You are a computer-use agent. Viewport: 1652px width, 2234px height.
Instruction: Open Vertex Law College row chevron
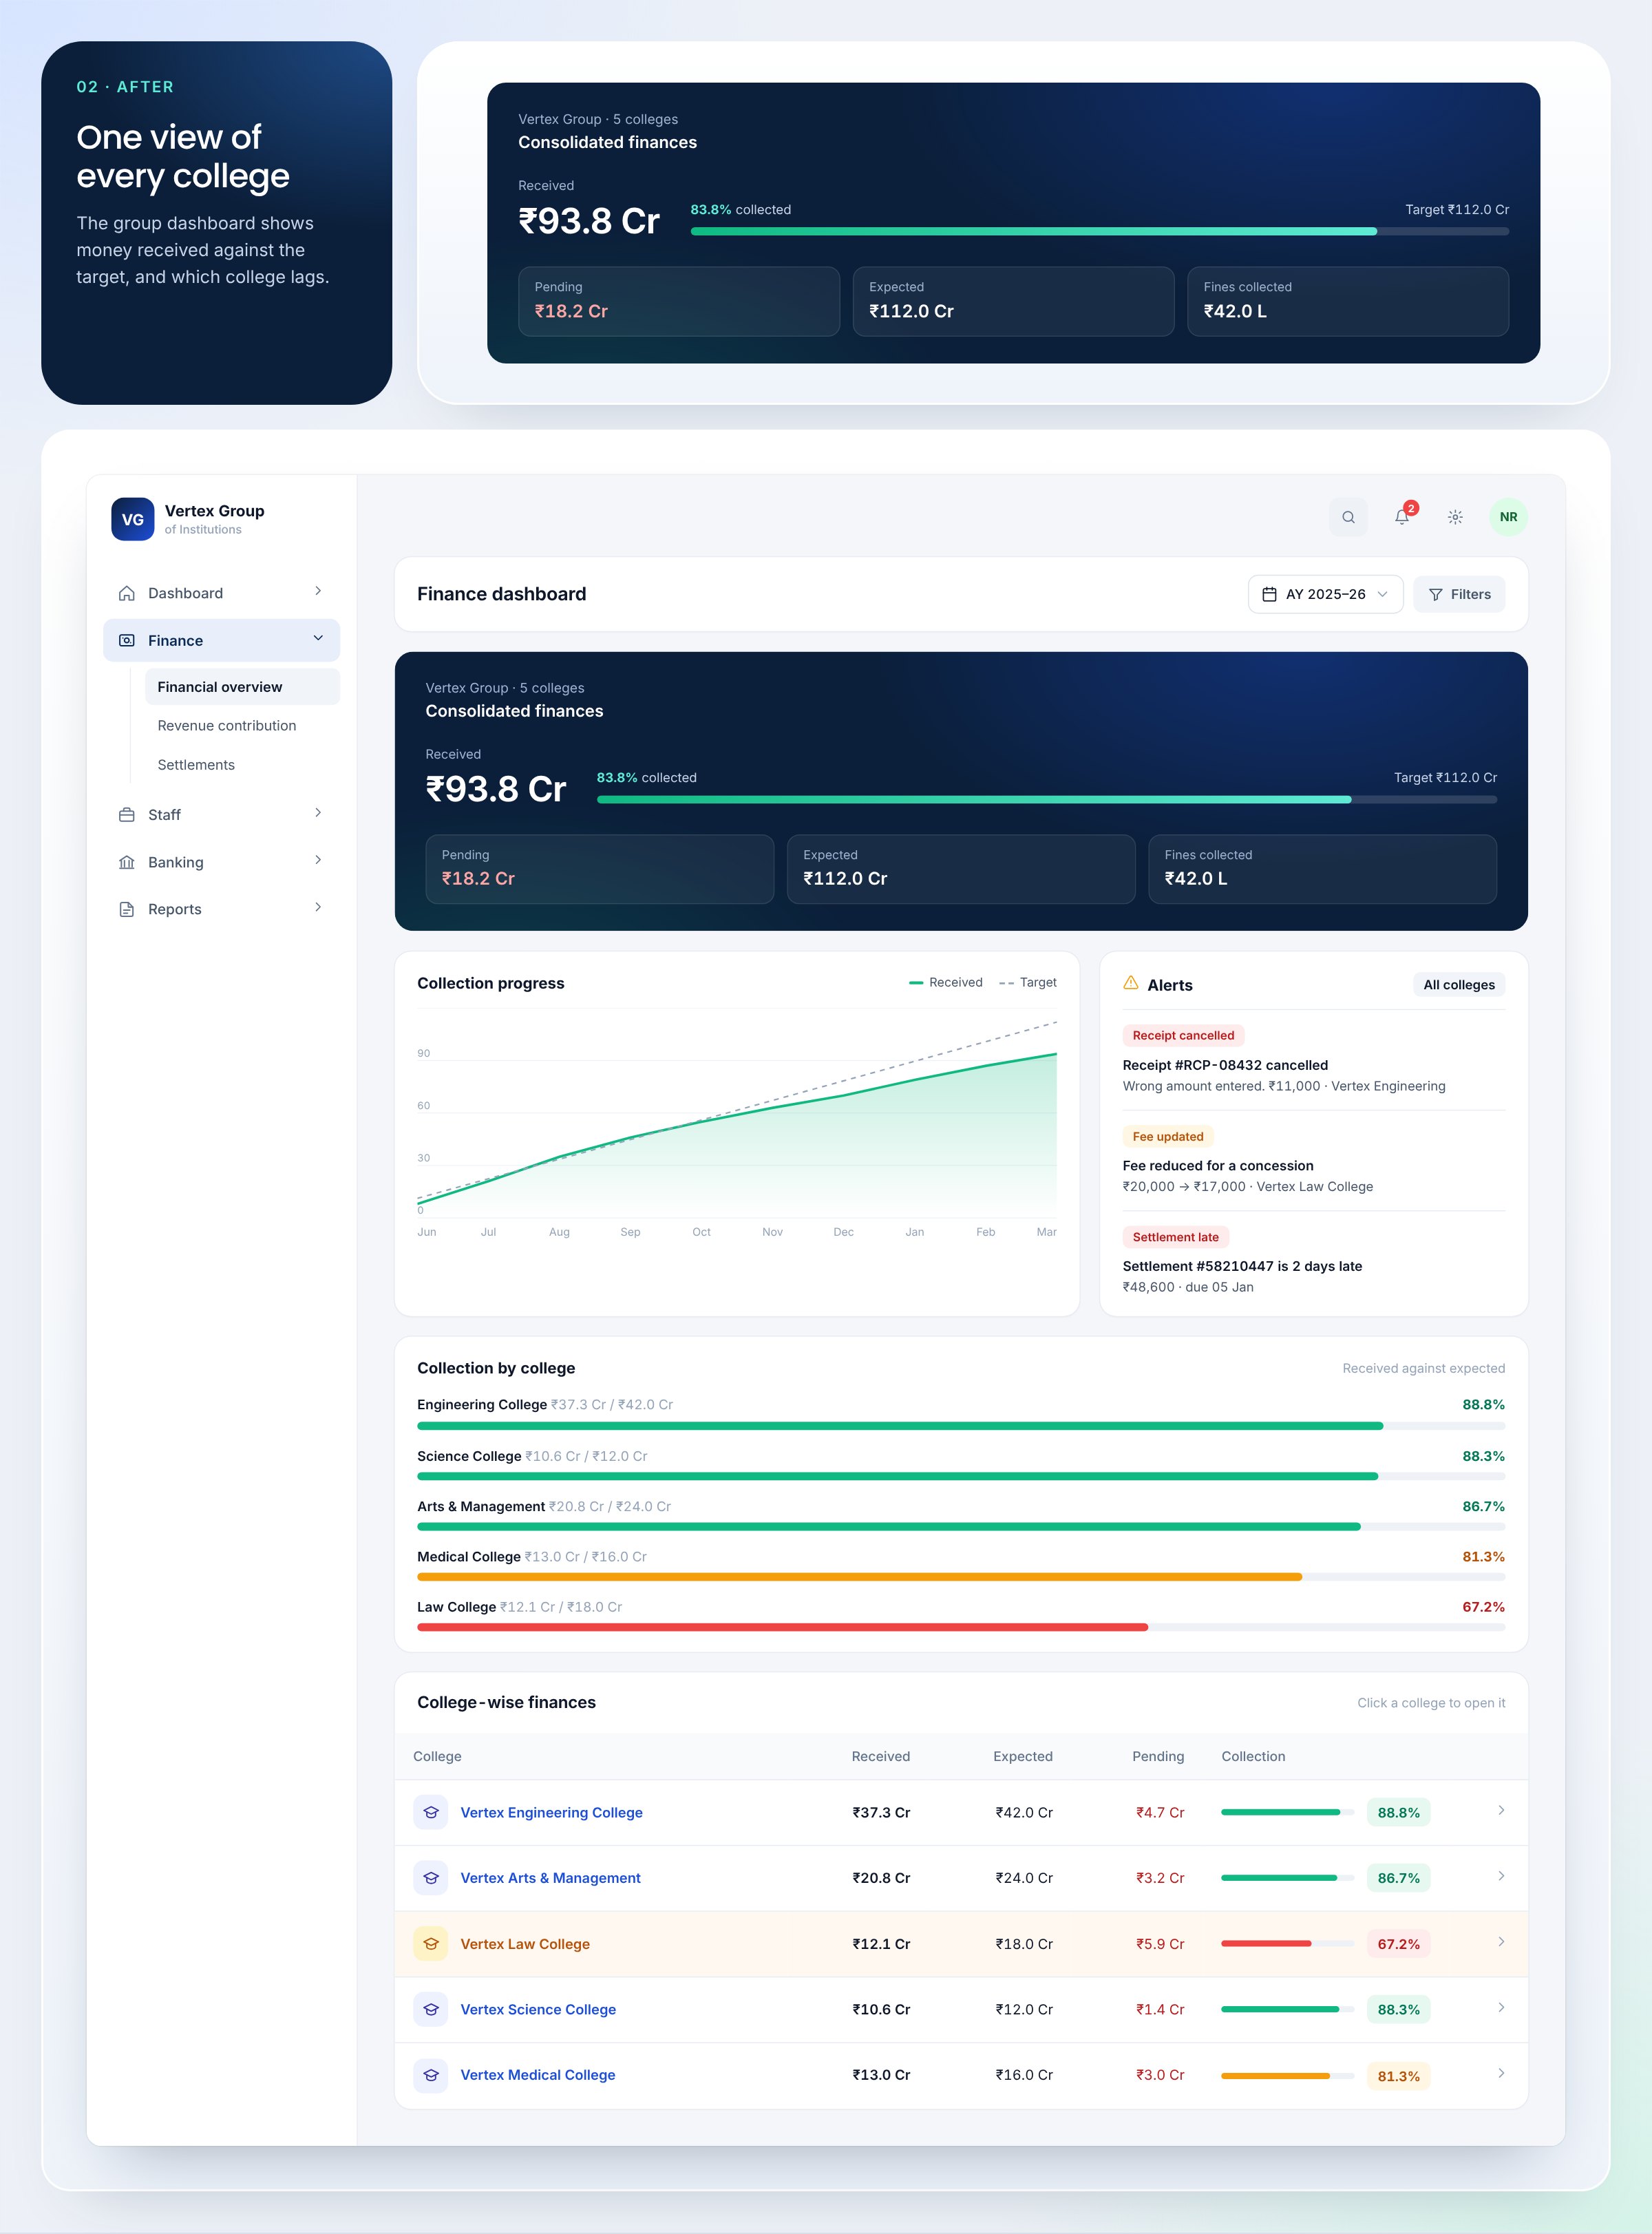click(1501, 1942)
